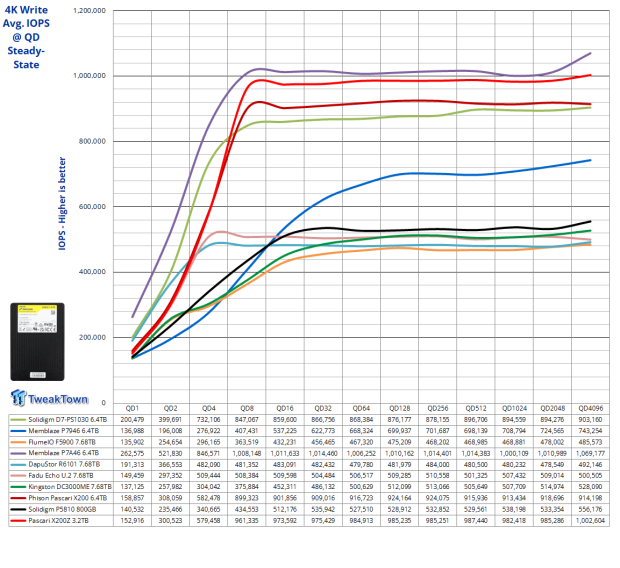Click the 'QD8' column header
This screenshot has height=568, width=620.
point(247,408)
